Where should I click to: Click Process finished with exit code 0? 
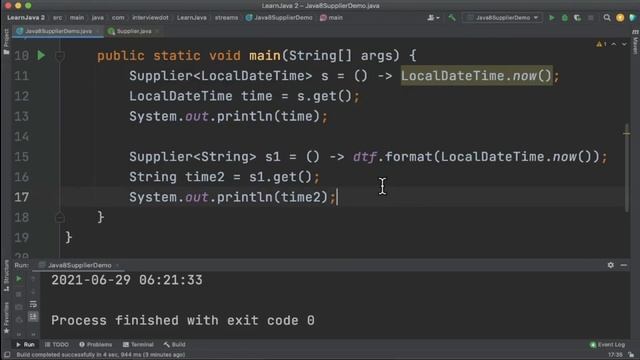[183, 320]
